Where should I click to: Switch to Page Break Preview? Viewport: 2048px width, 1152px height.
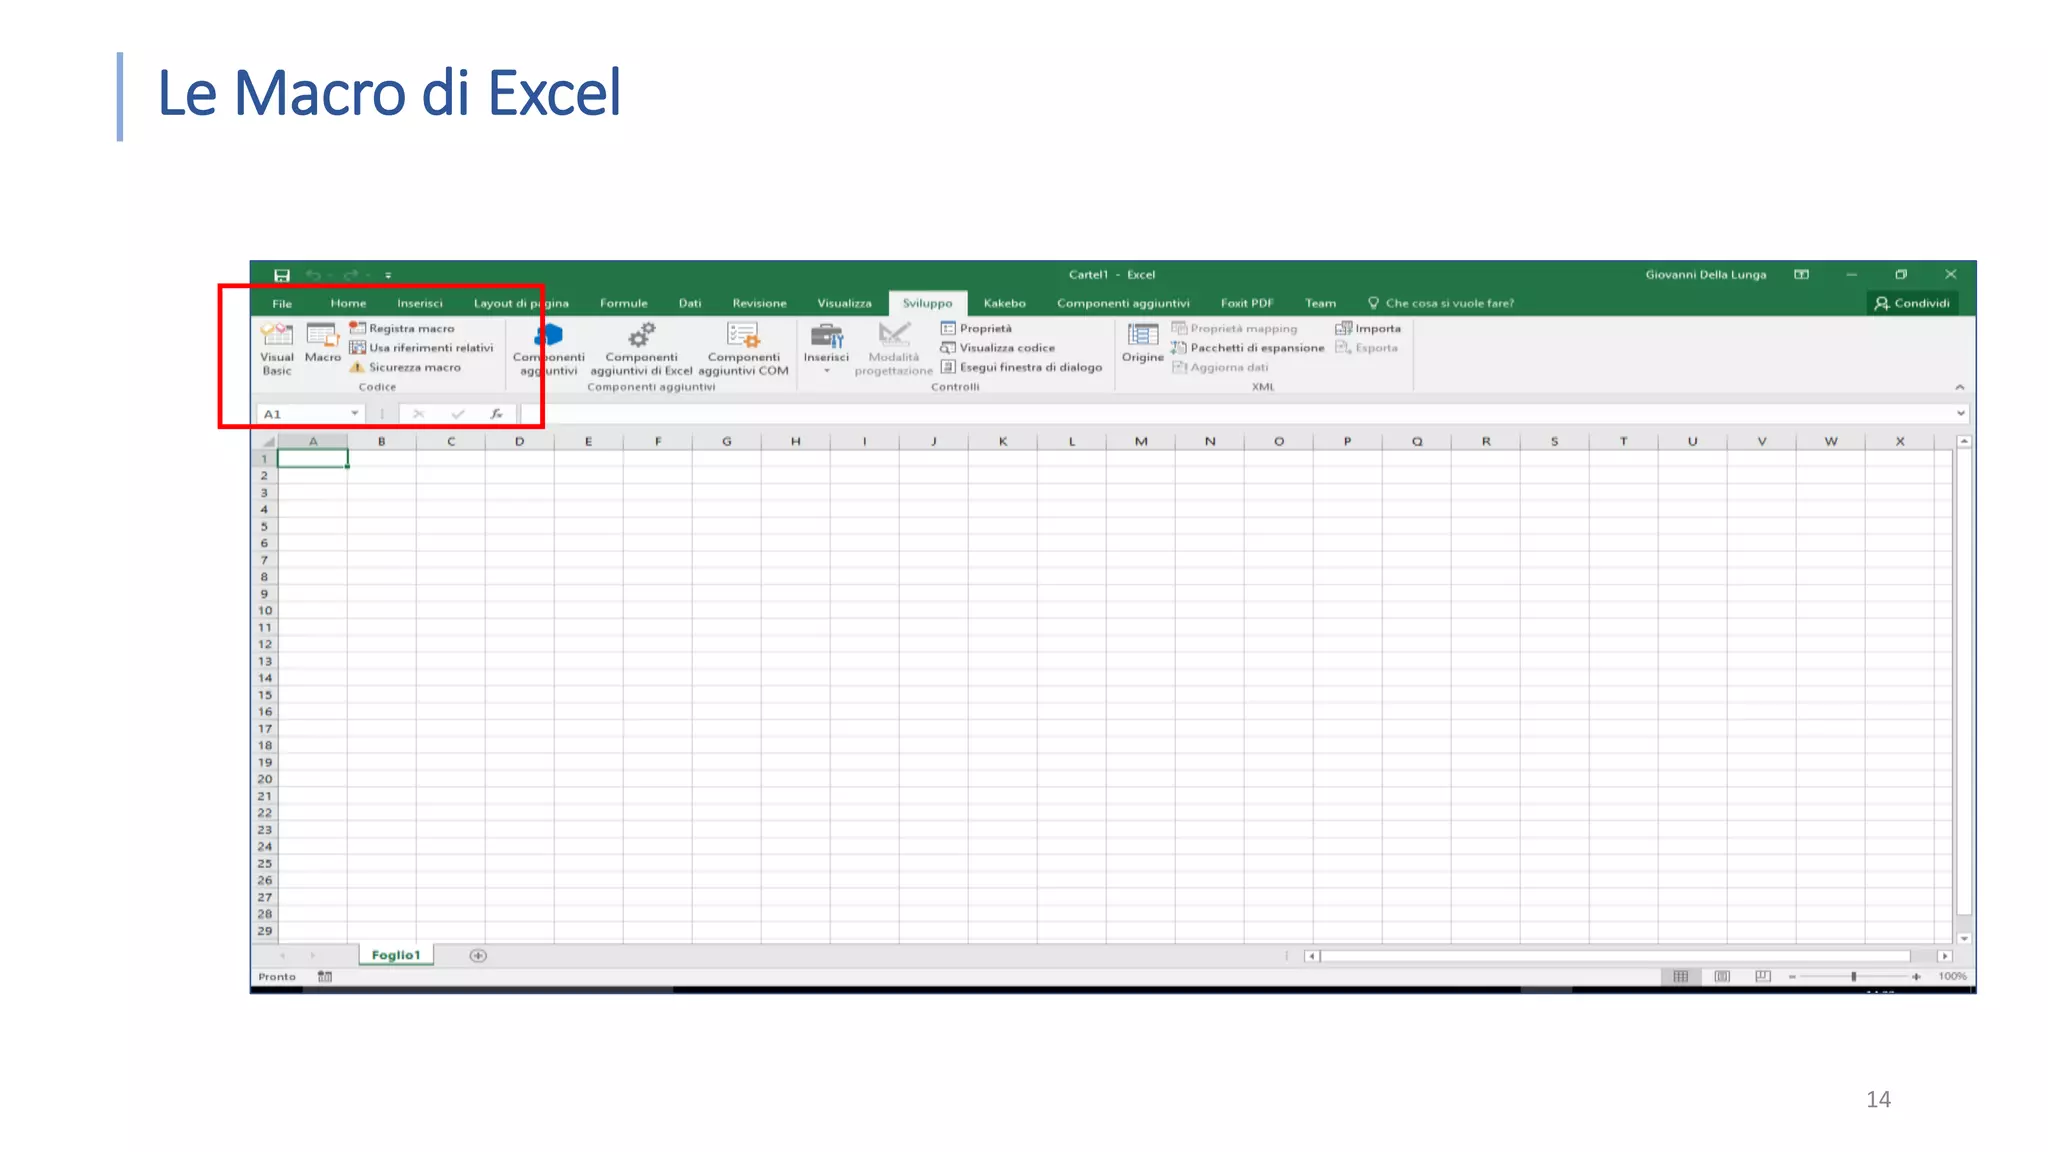[1762, 977]
